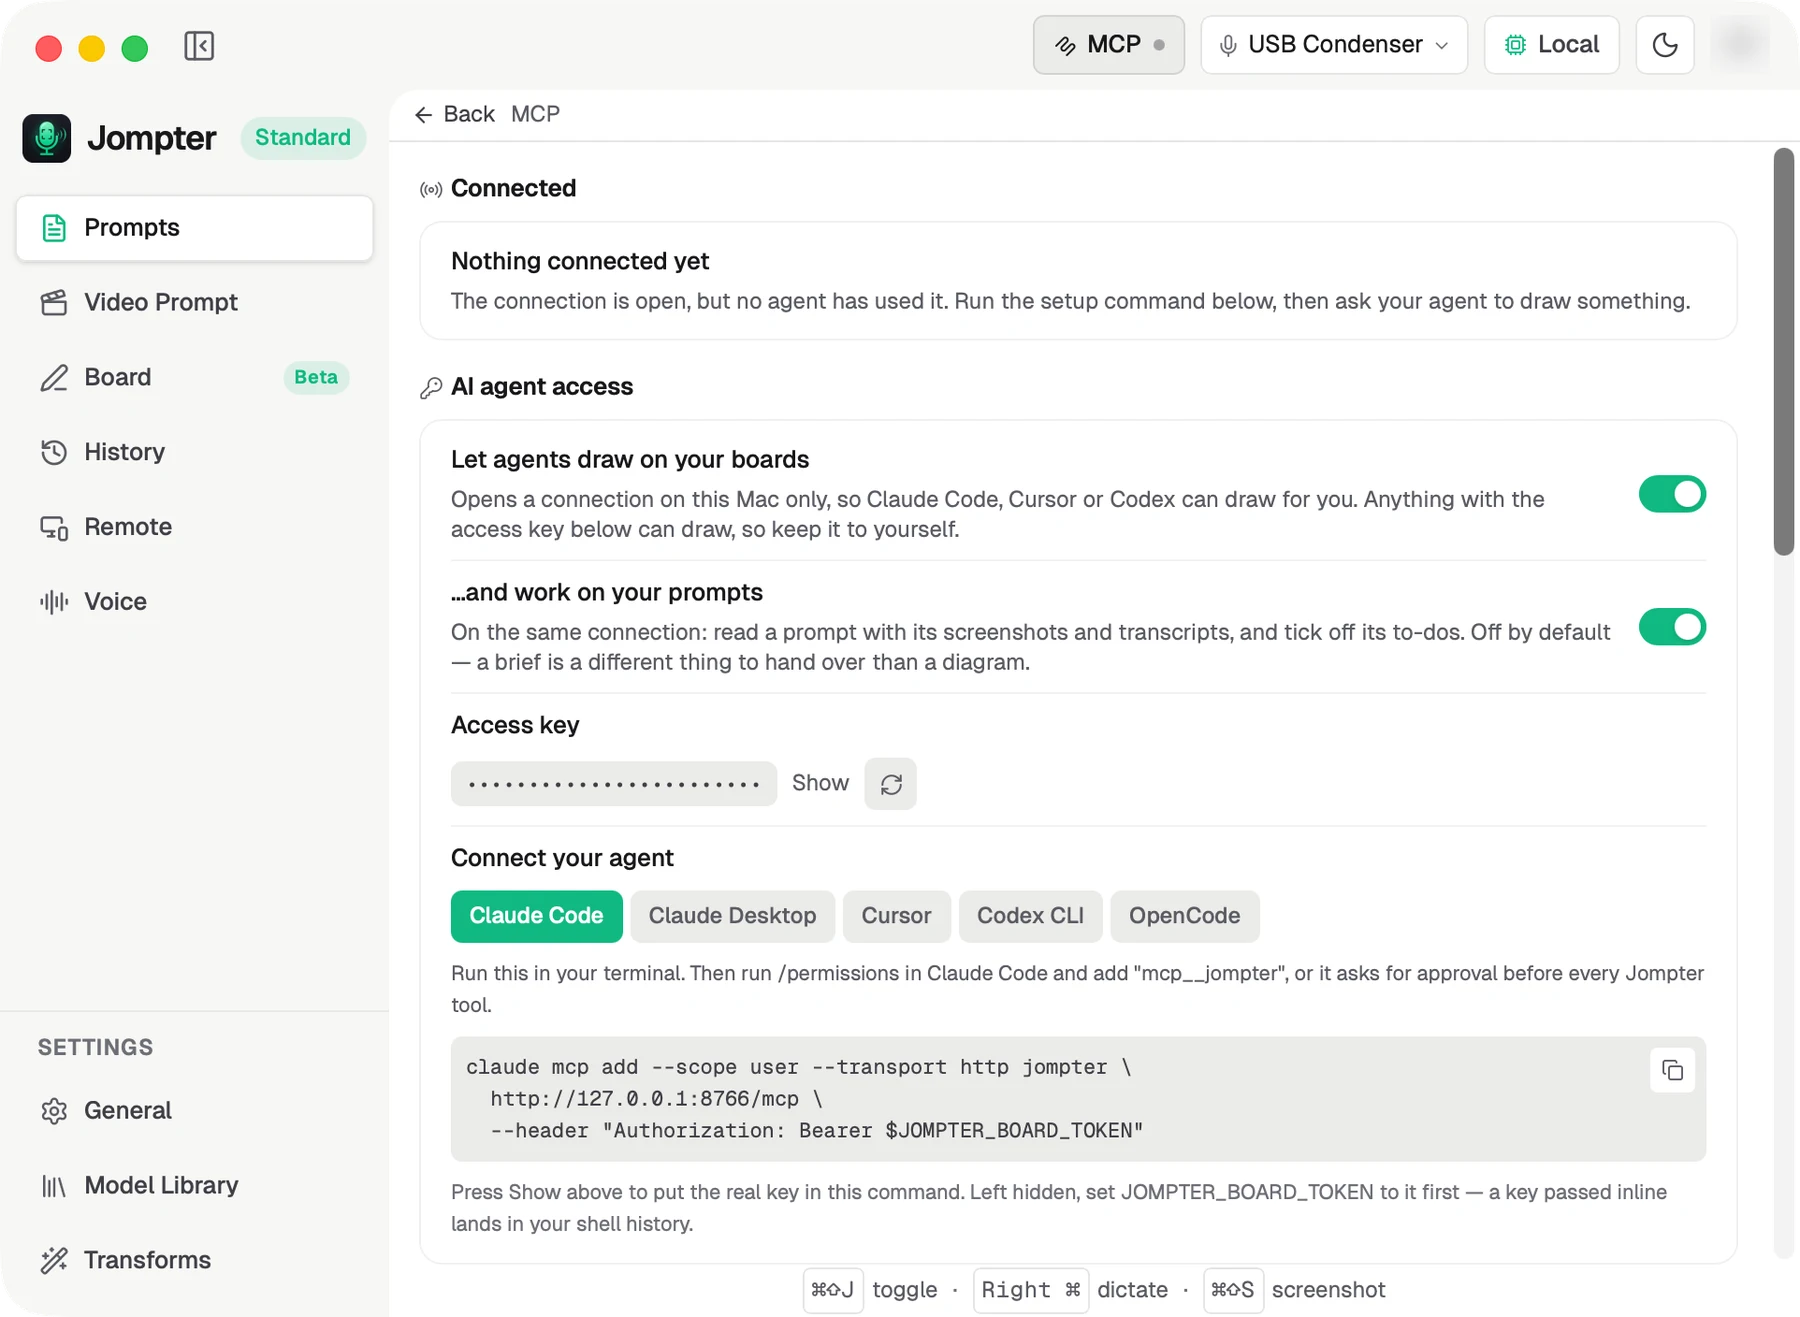Disable Let agents draw on your boards

tap(1672, 494)
